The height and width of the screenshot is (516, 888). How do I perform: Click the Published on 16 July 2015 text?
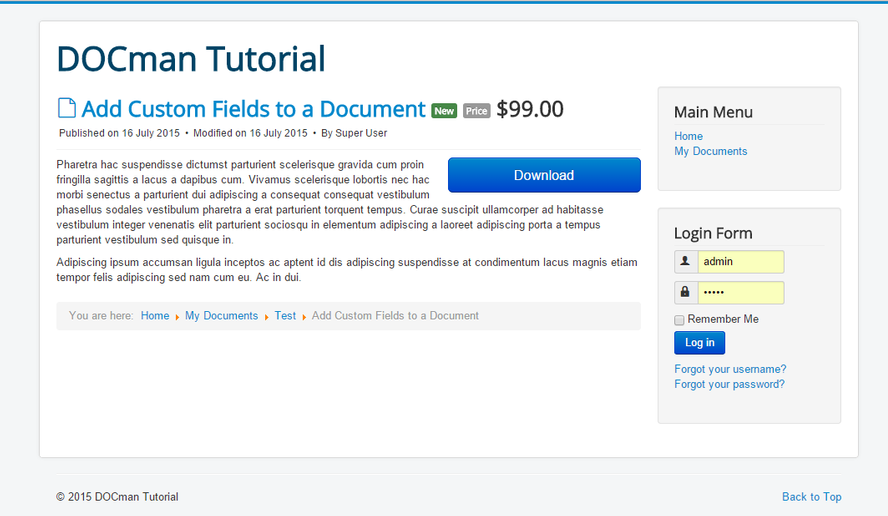pyautogui.click(x=119, y=133)
